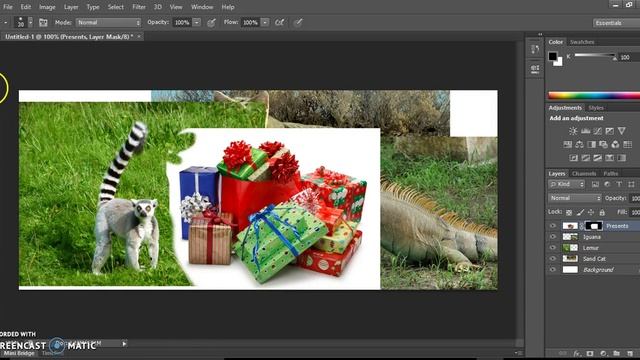Open the Select menu

coord(116,7)
